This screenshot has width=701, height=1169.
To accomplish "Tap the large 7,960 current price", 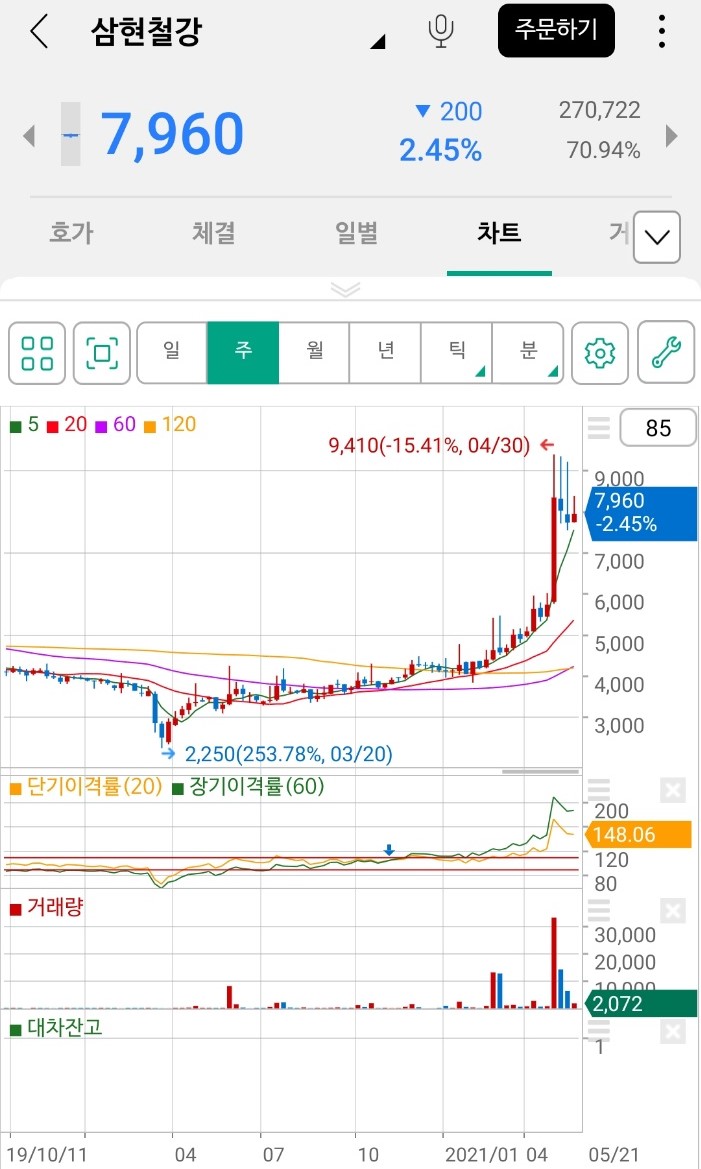I will 172,135.
